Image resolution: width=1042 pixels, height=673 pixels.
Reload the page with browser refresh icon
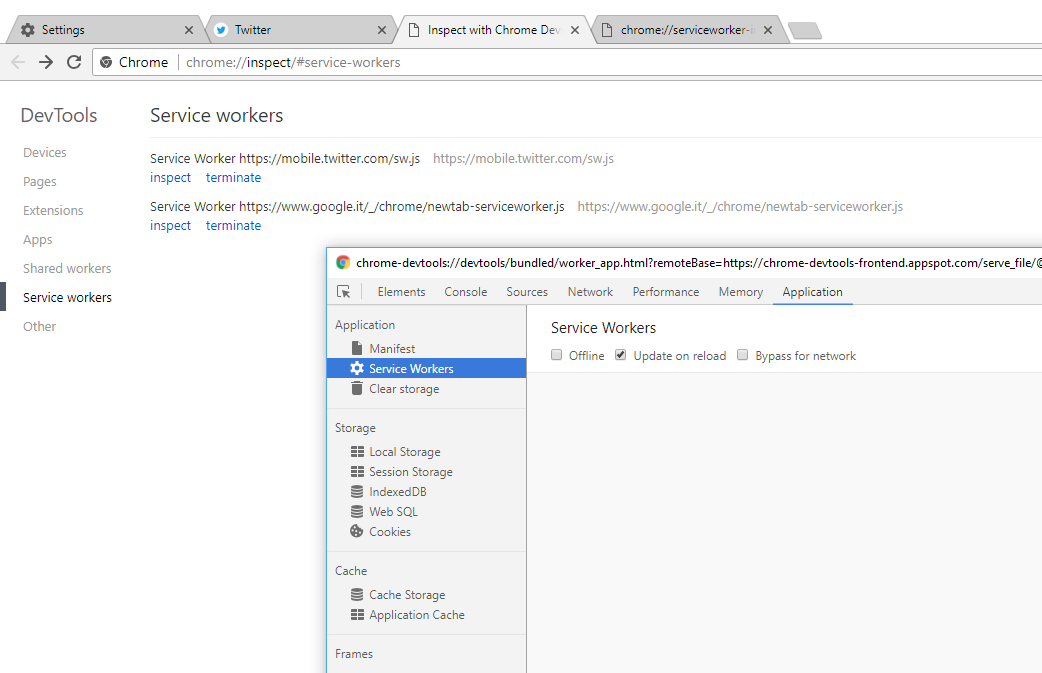74,62
